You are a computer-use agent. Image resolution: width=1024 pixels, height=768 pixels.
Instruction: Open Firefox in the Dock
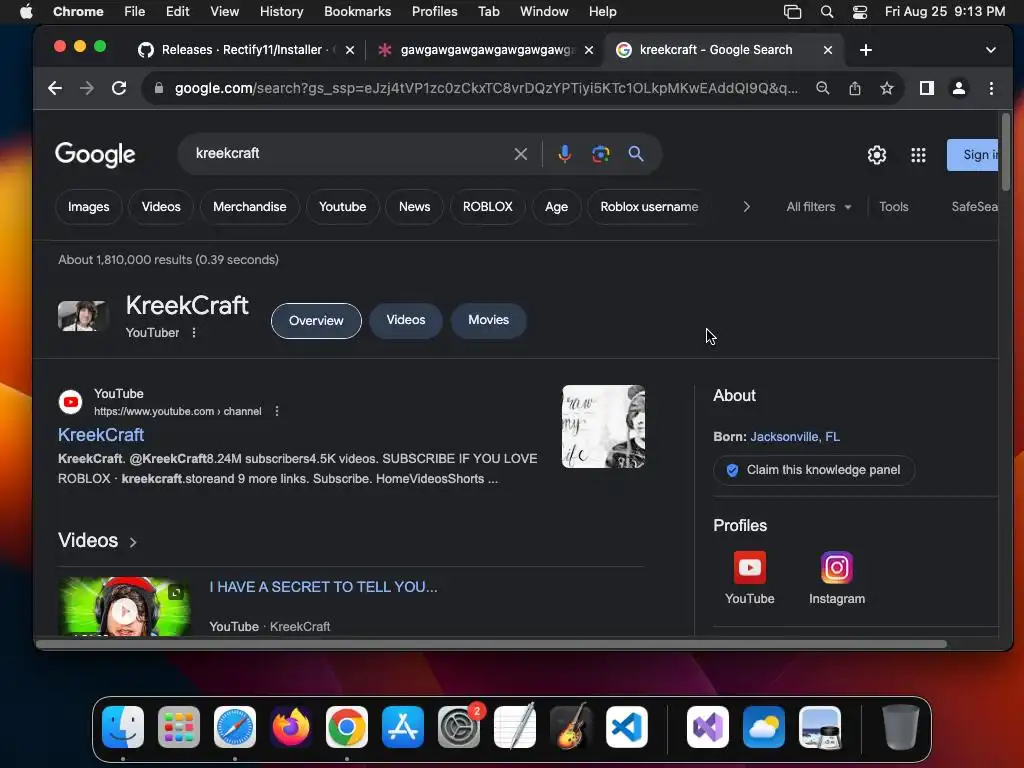[x=291, y=727]
